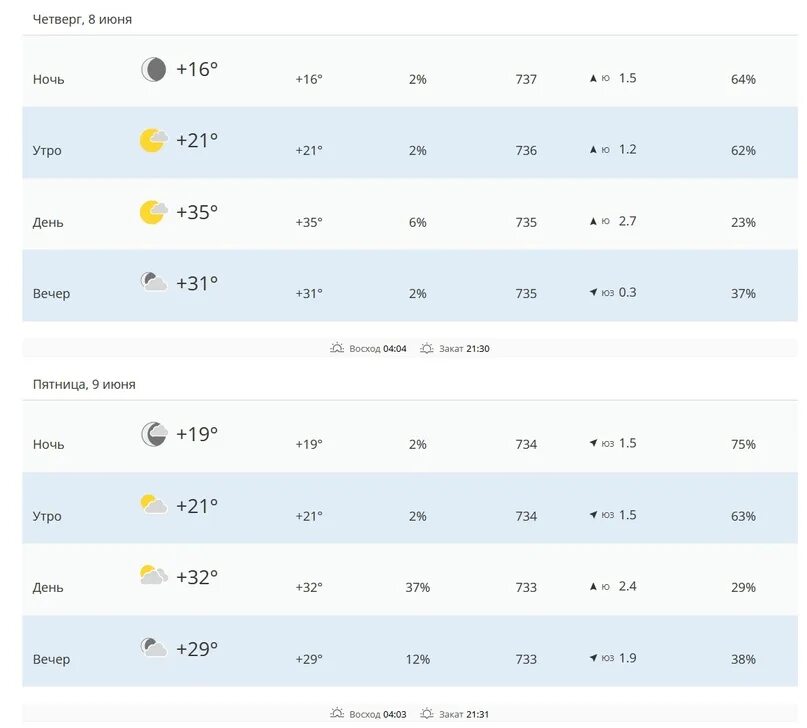Click 37% precipitation value on Friday
The width and height of the screenshot is (807, 728).
pyautogui.click(x=417, y=587)
